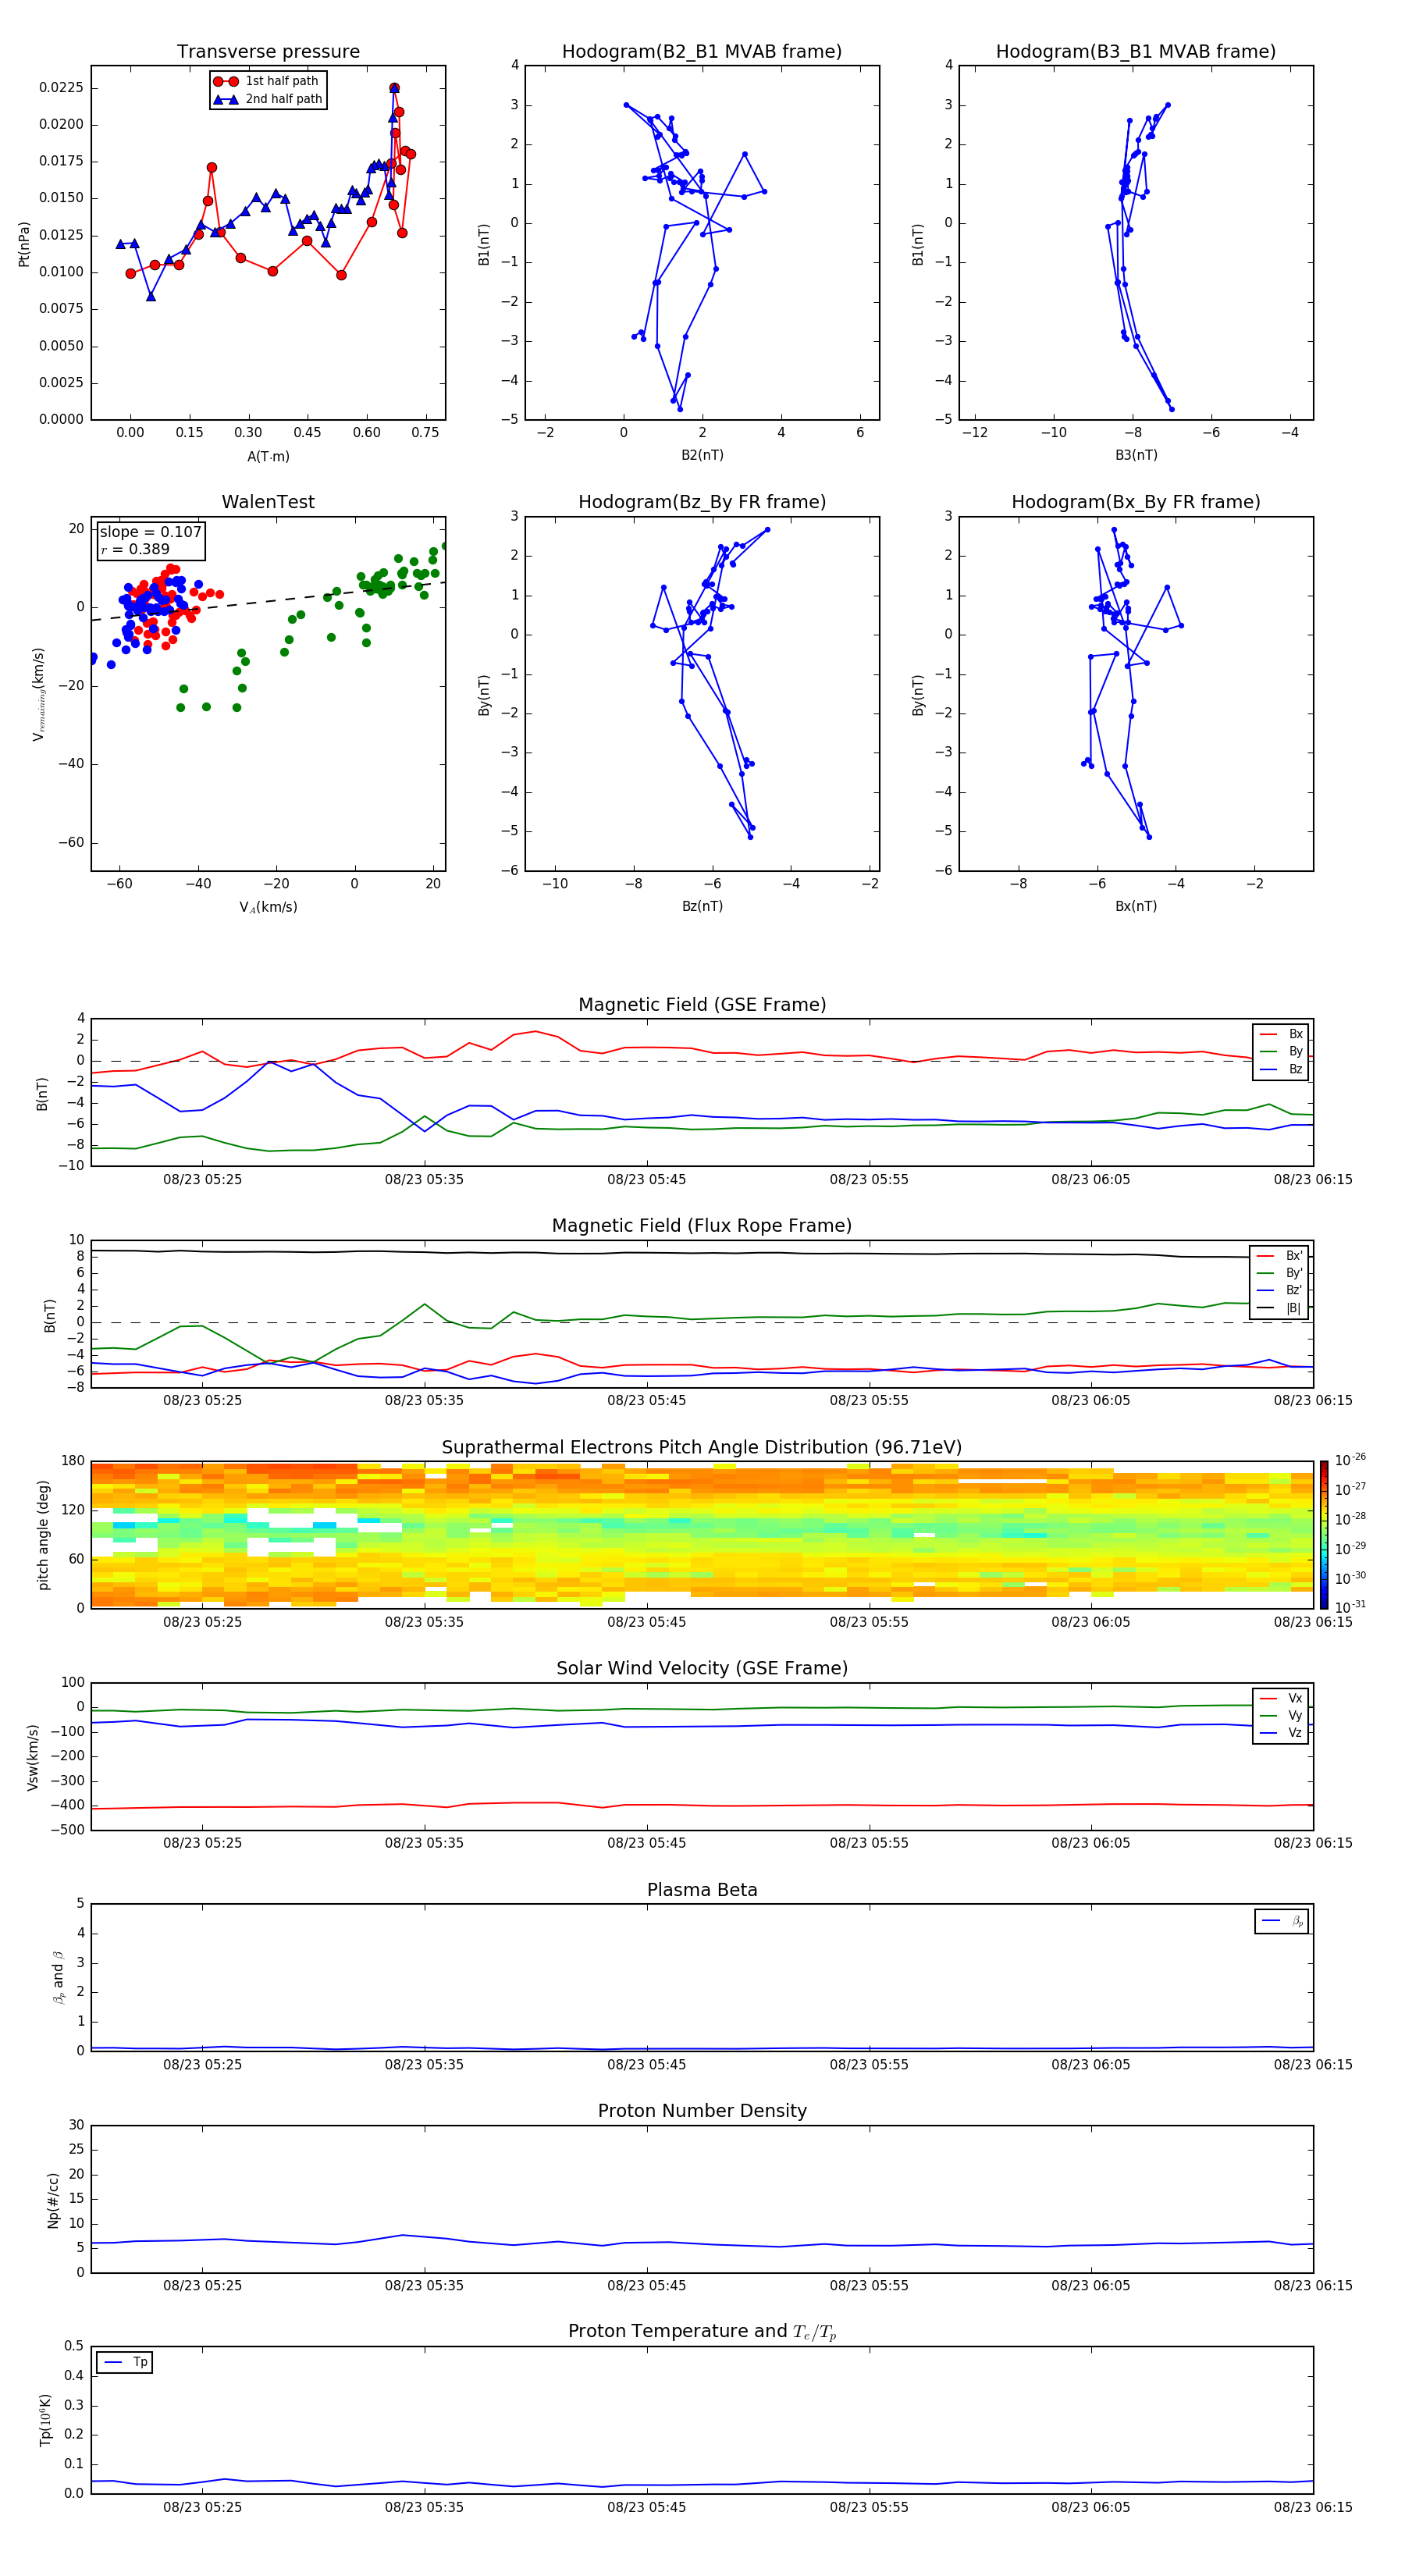Click the 'Plasma Beta' plot title

[702, 1890]
